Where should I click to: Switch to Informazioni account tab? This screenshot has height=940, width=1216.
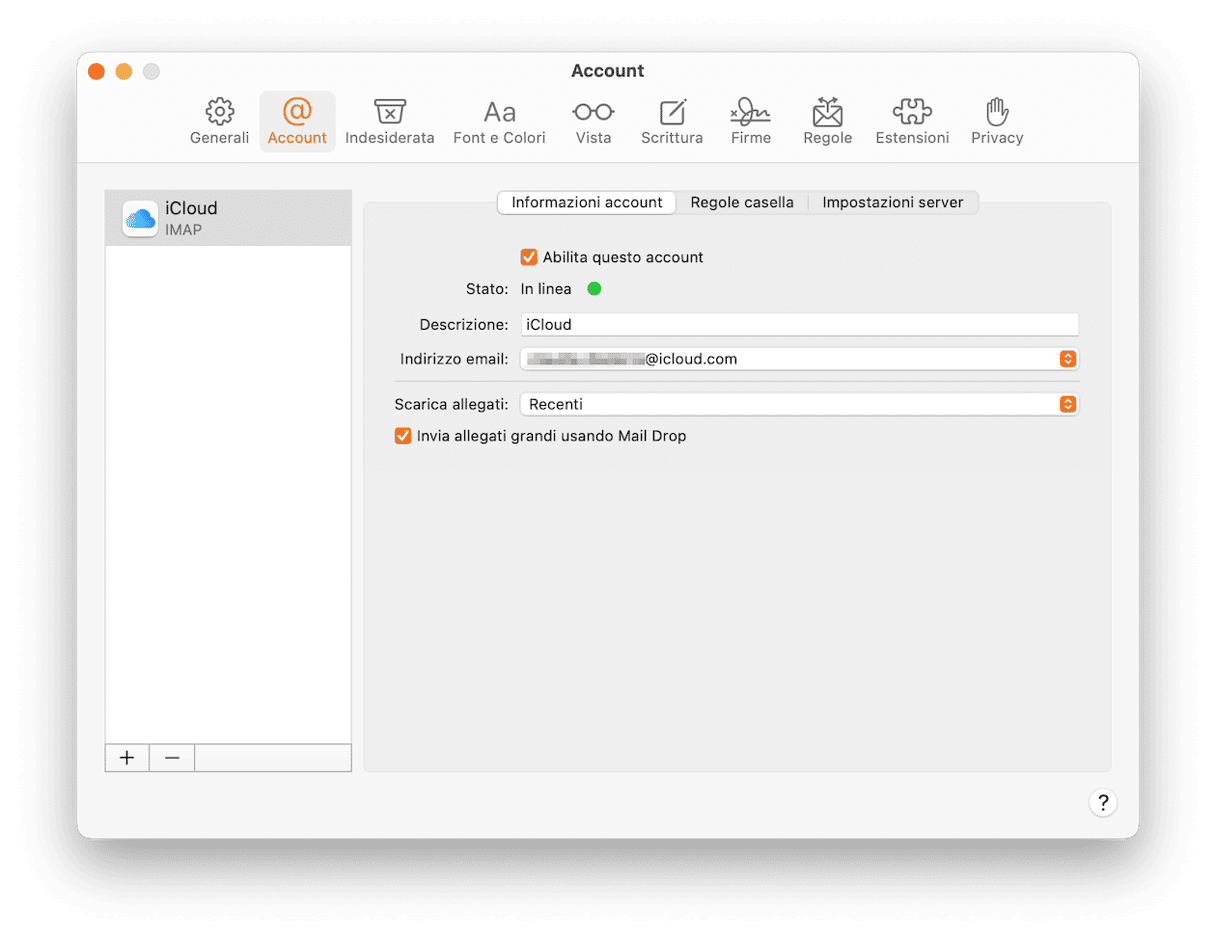click(587, 202)
